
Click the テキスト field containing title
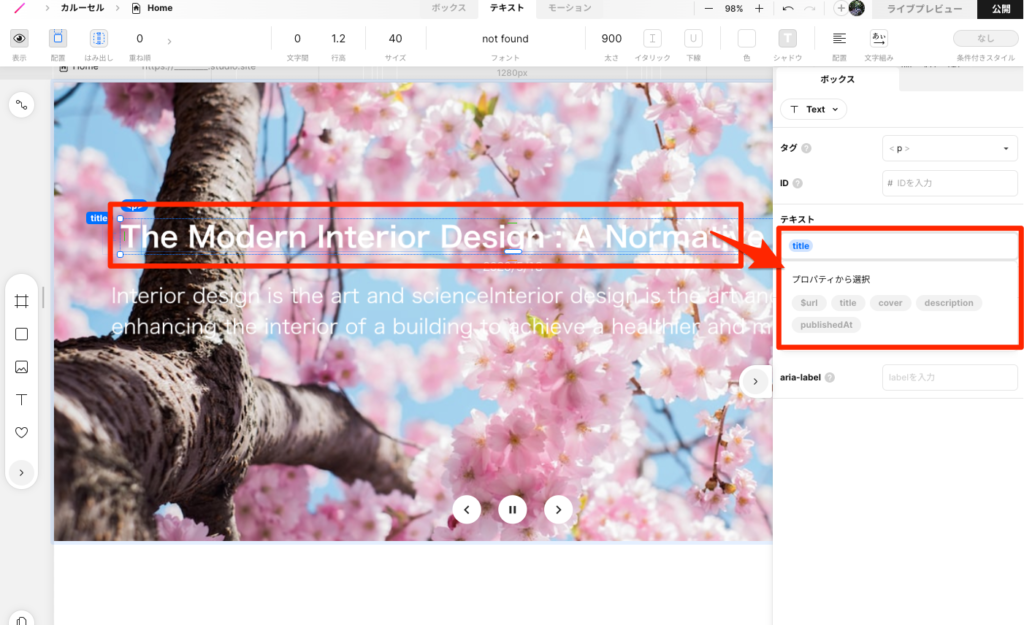coord(899,246)
